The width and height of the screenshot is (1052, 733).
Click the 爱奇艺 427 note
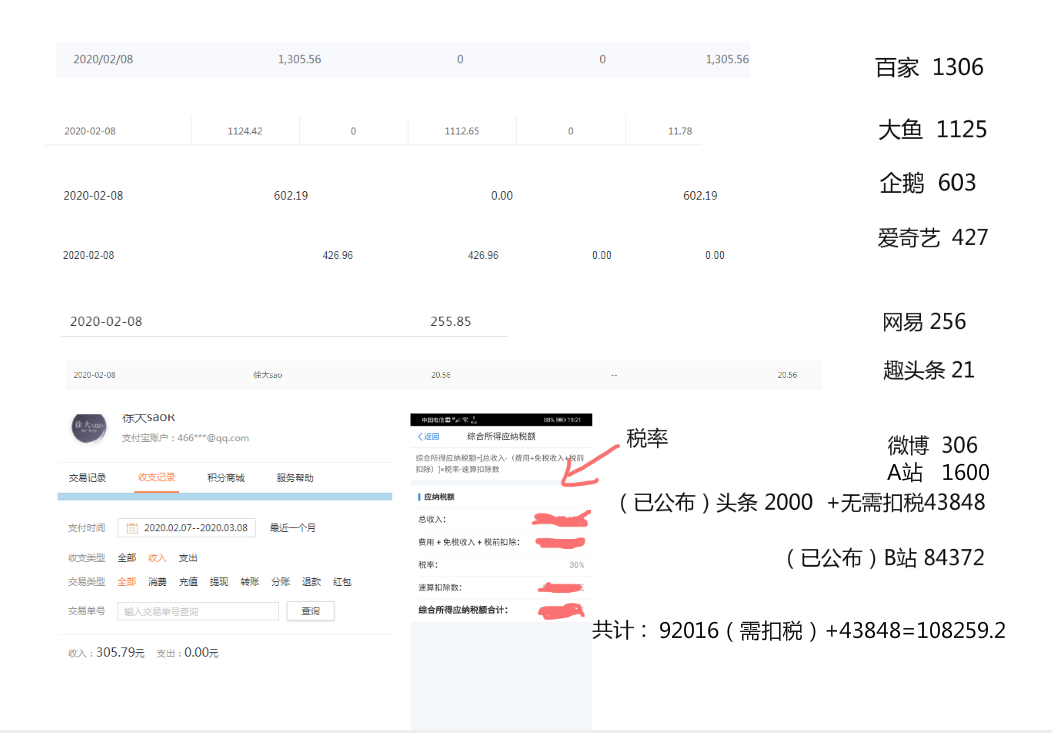tap(933, 237)
